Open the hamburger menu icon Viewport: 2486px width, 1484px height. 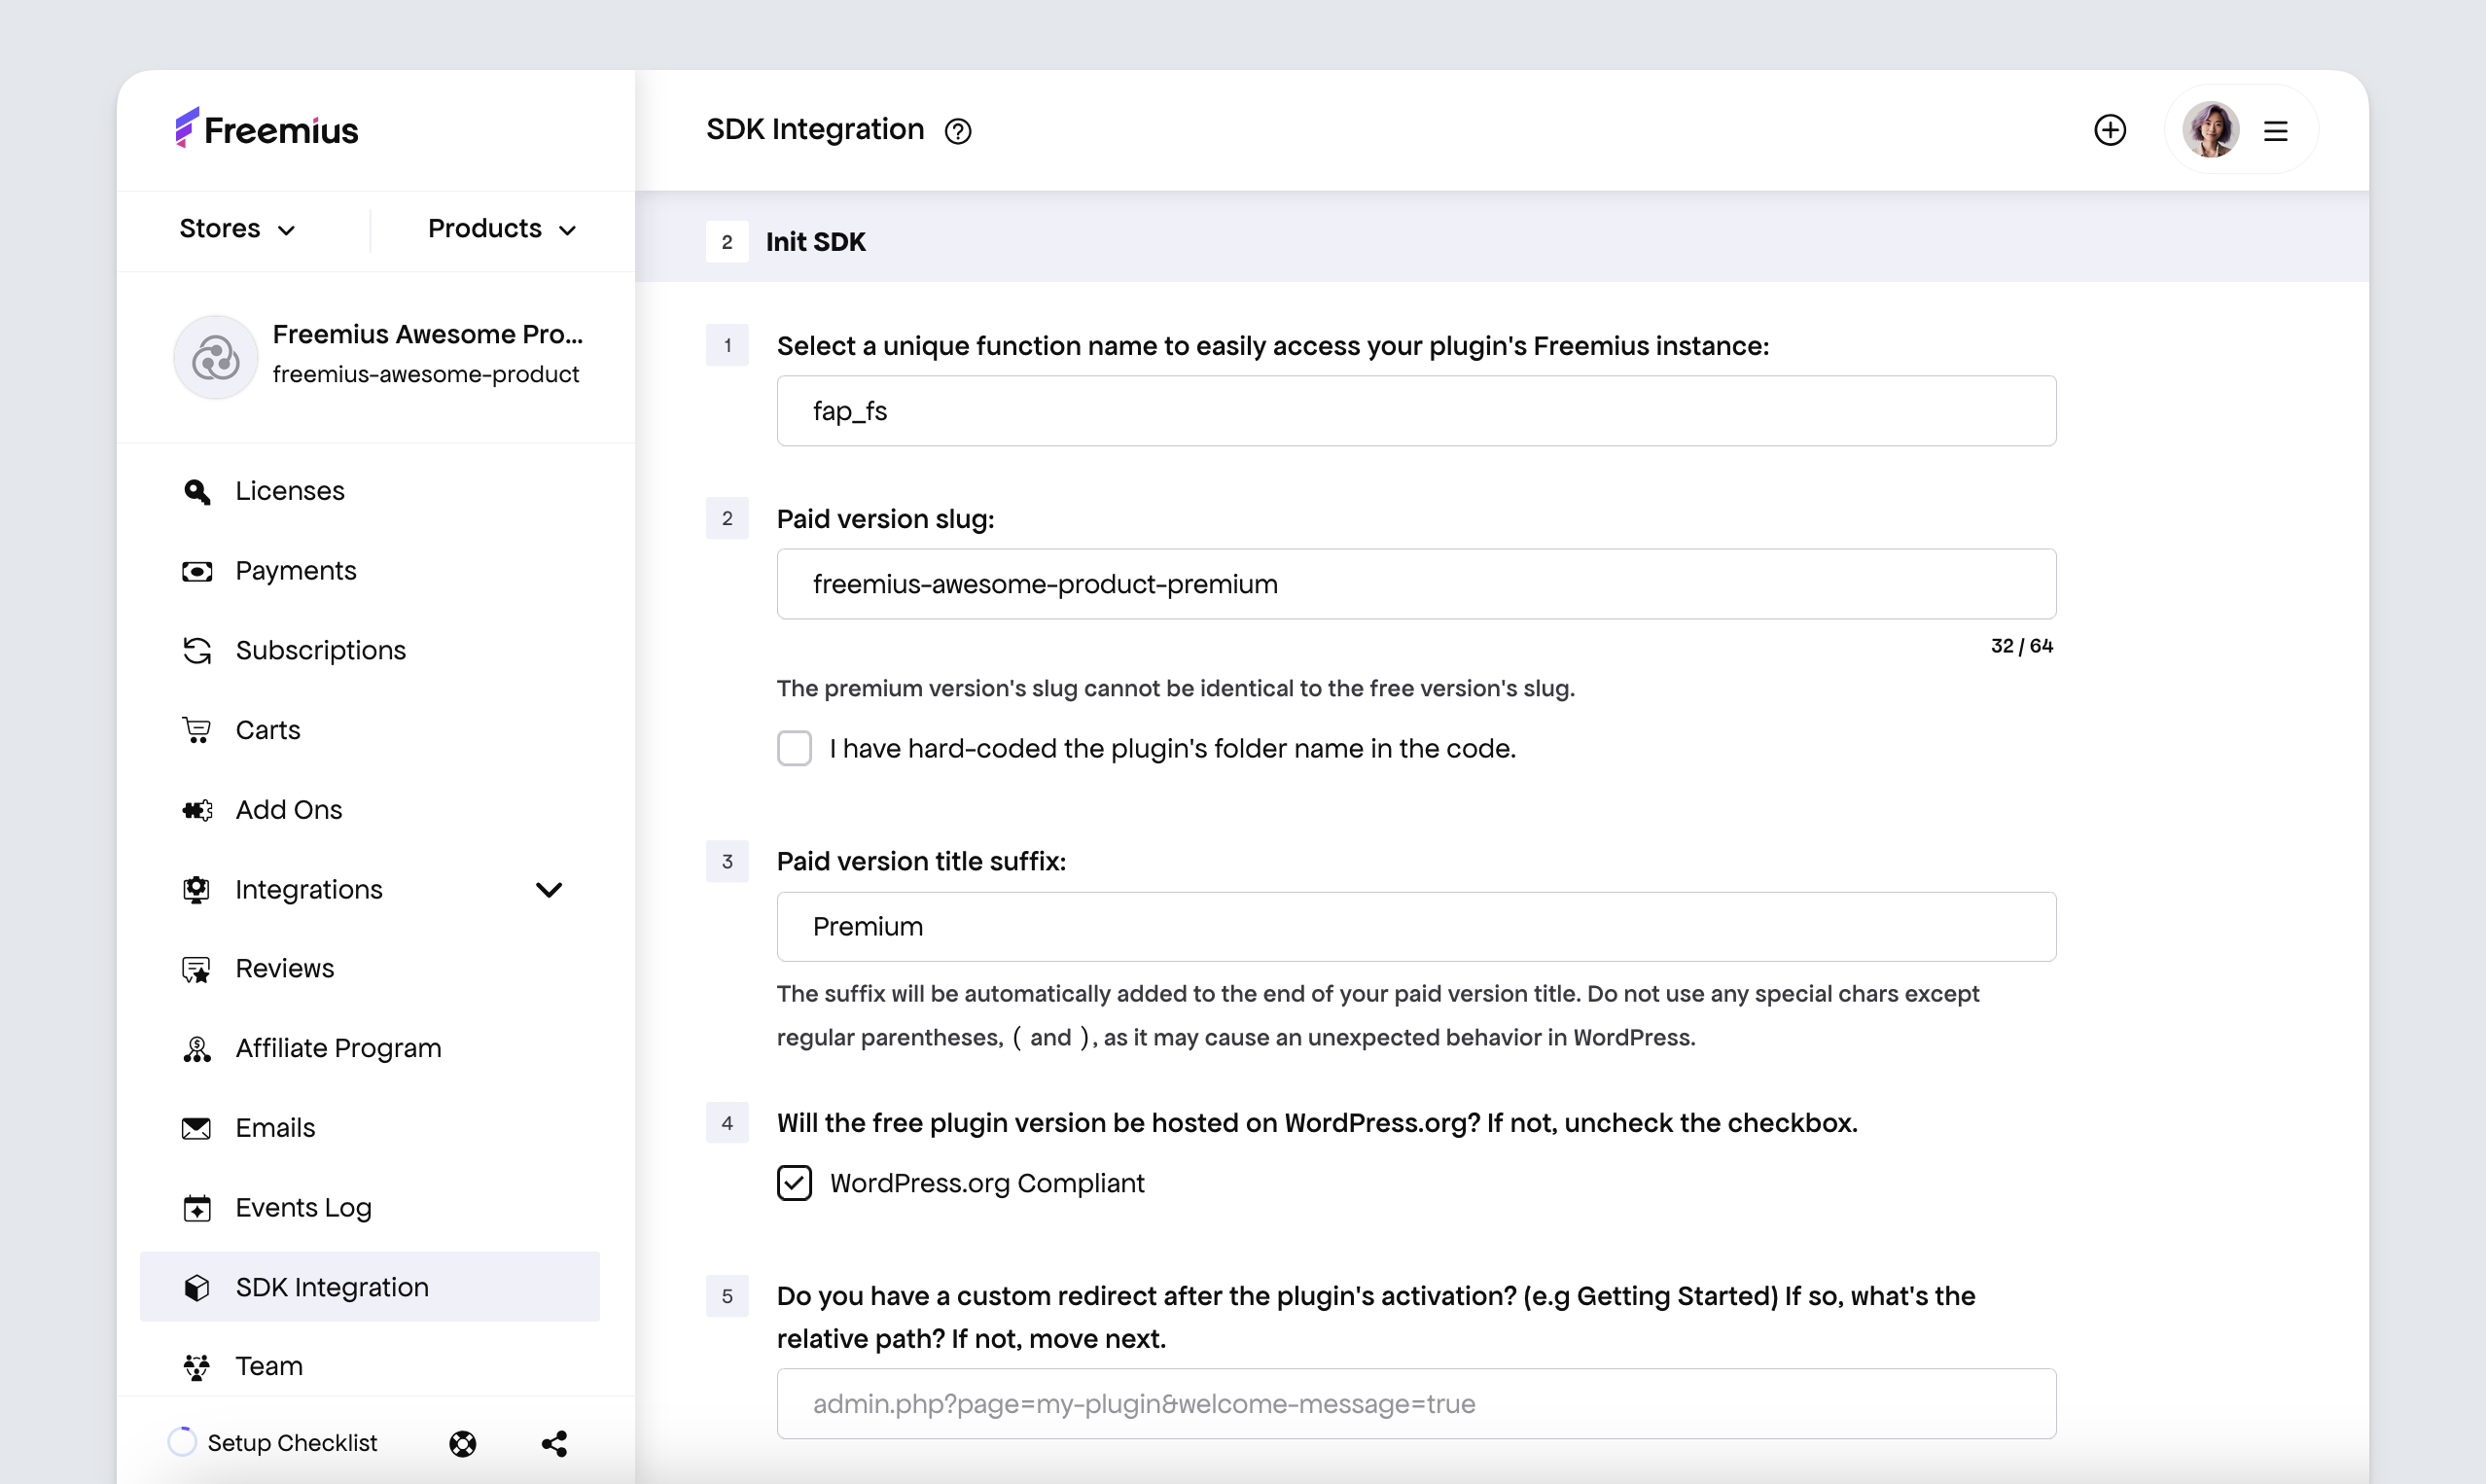click(2276, 131)
